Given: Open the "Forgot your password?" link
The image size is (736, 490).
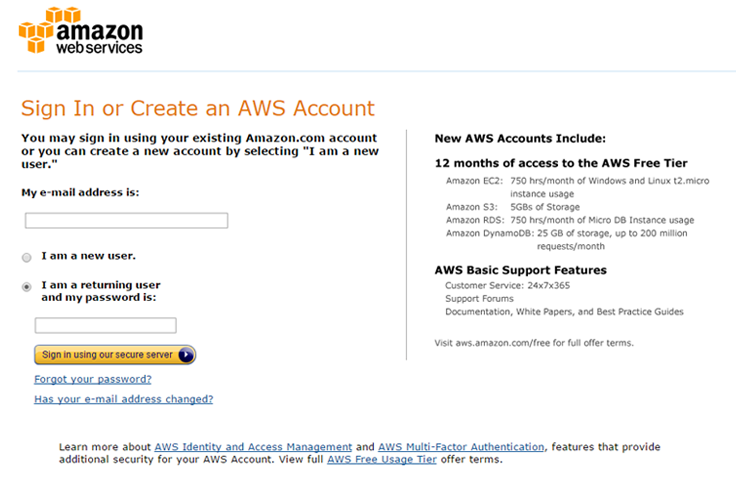Looking at the screenshot, I should 93,379.
